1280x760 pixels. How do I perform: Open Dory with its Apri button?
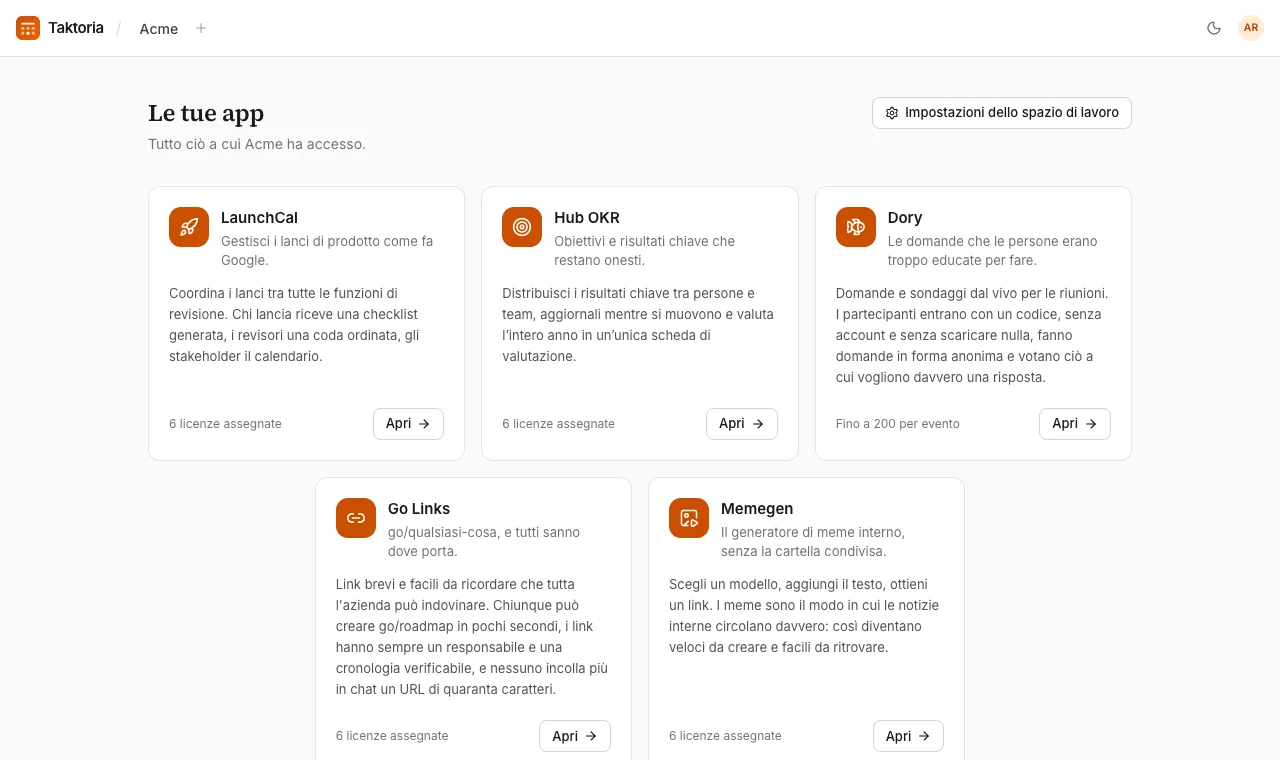pos(1075,424)
